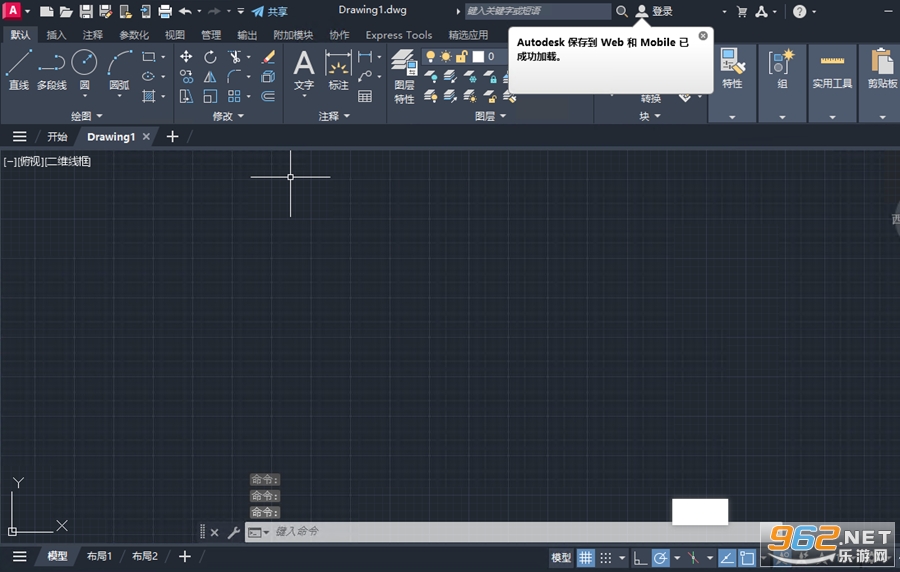Toggle layer lock padlock icon
Viewport: 900px width, 572px height.
(x=461, y=56)
